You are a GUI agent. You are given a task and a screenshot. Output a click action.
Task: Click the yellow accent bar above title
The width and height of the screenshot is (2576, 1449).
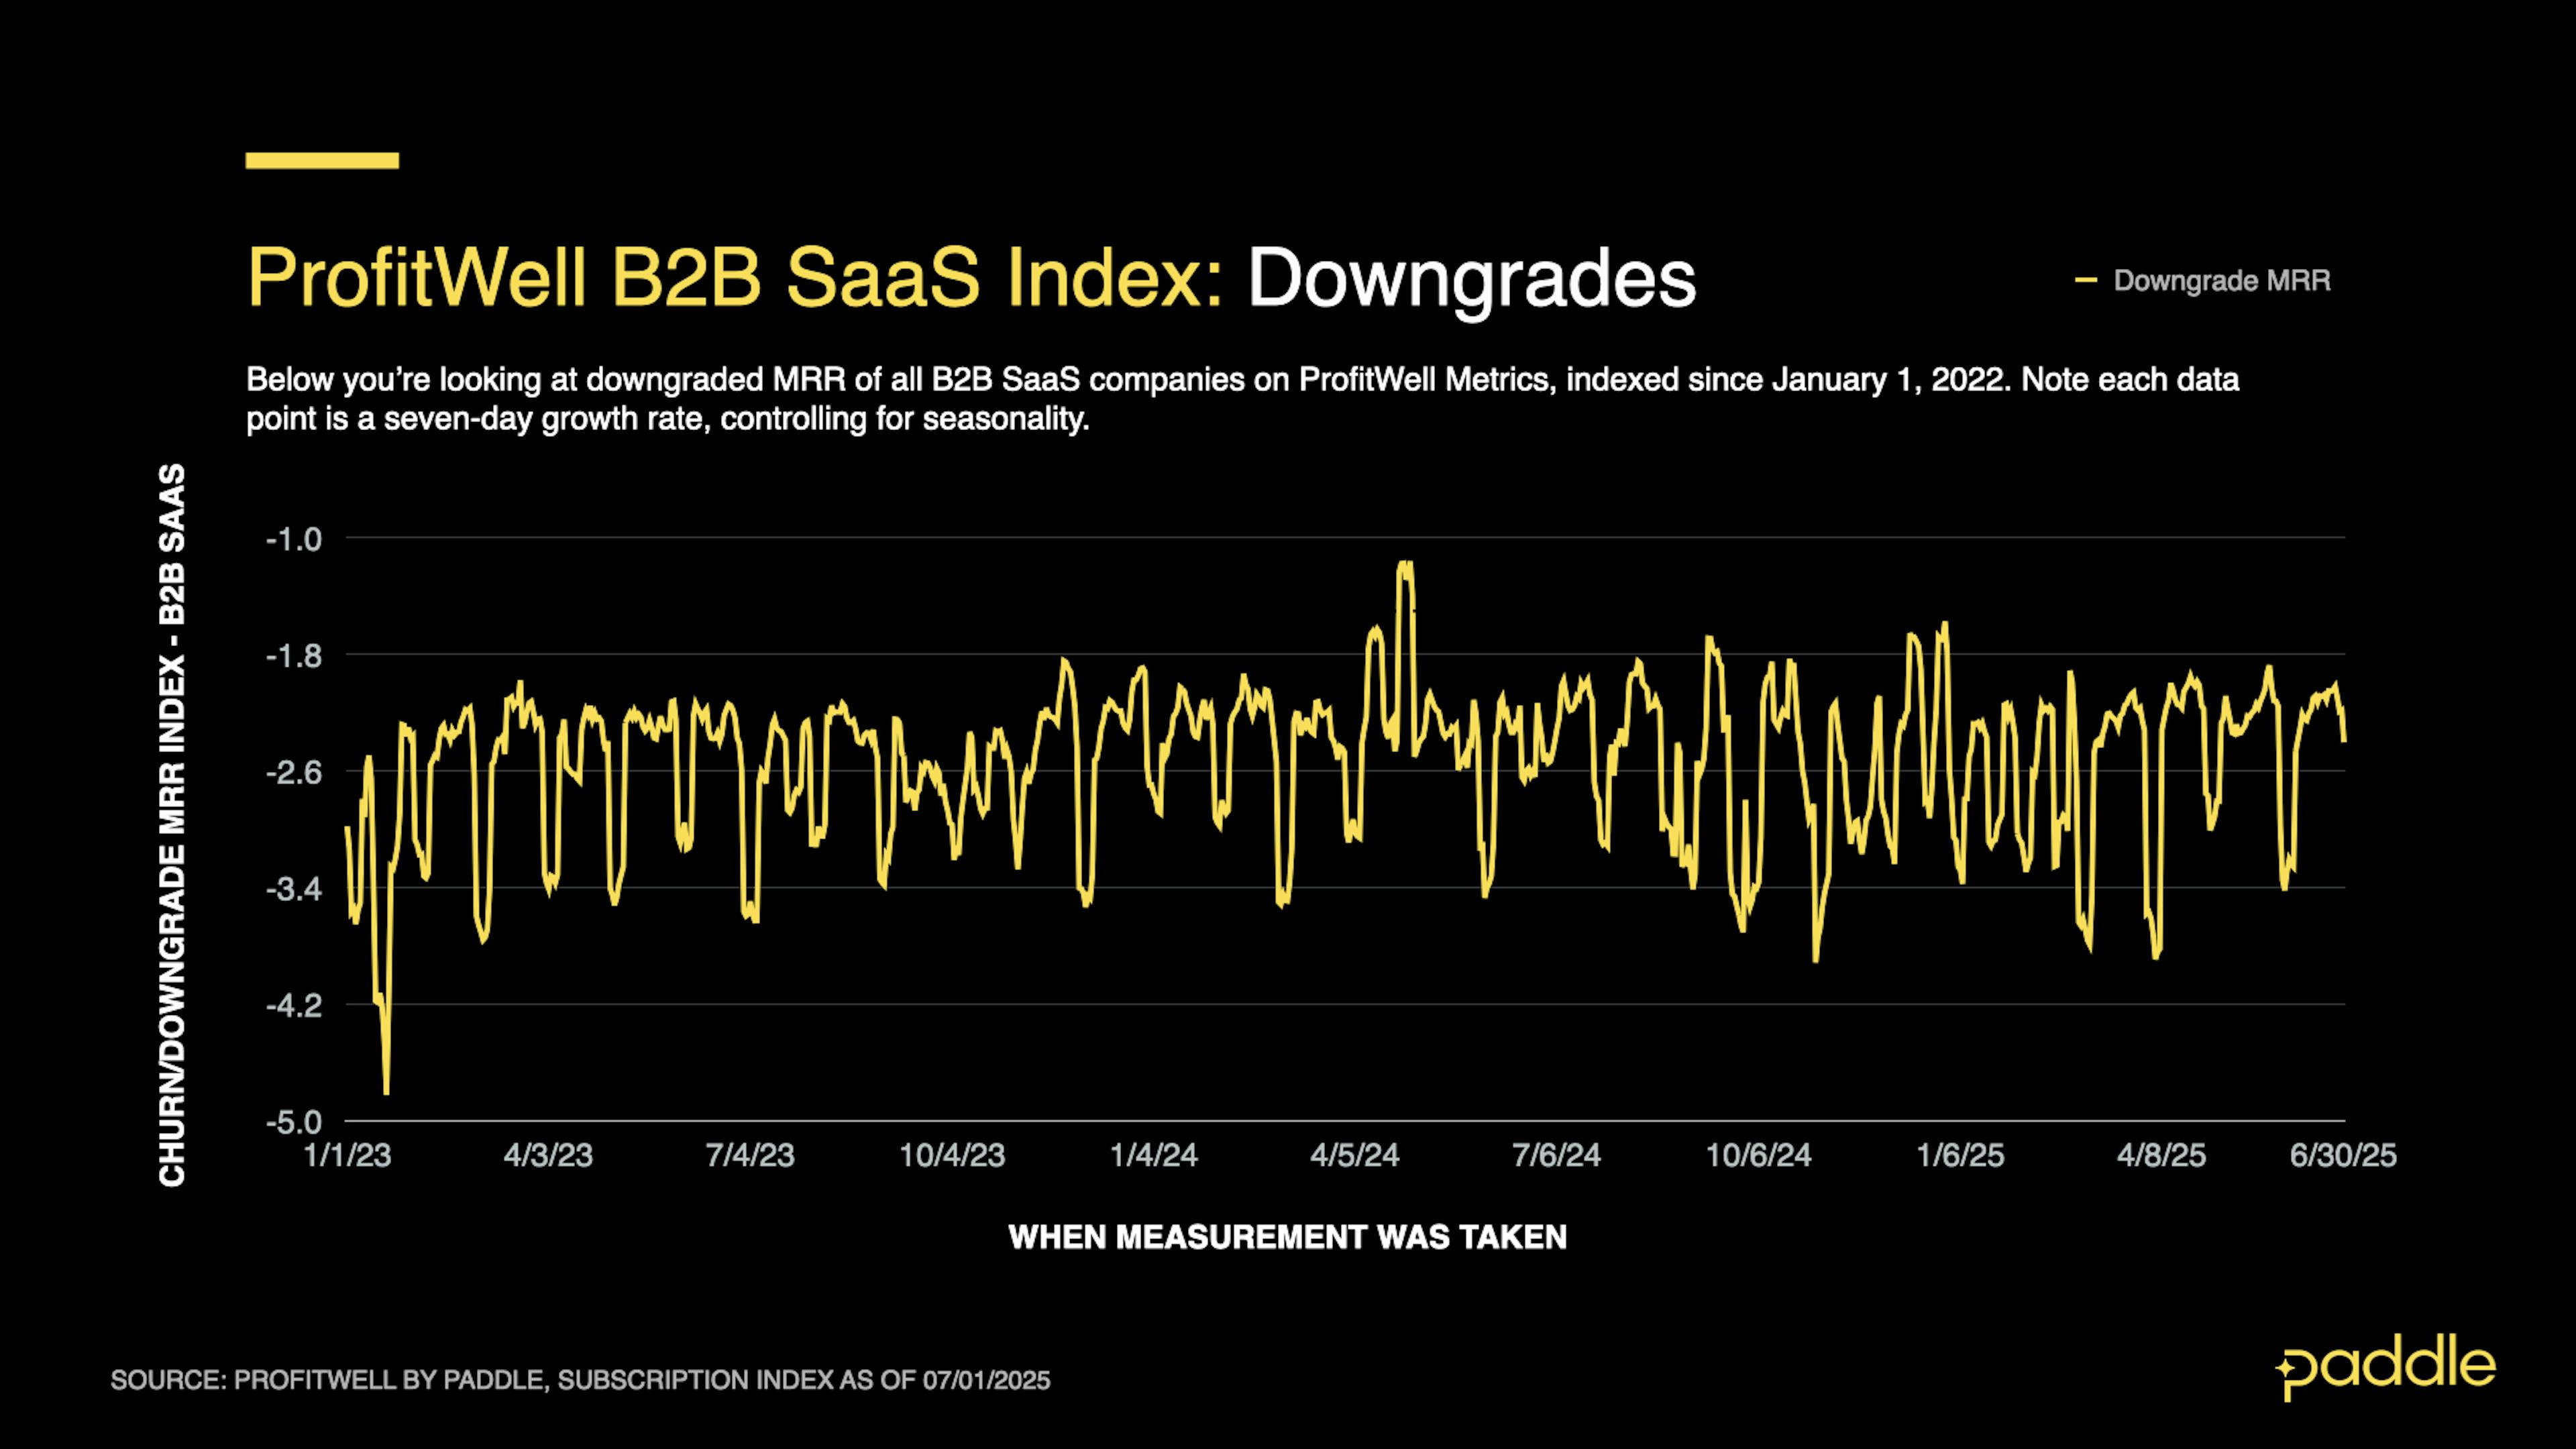click(322, 160)
